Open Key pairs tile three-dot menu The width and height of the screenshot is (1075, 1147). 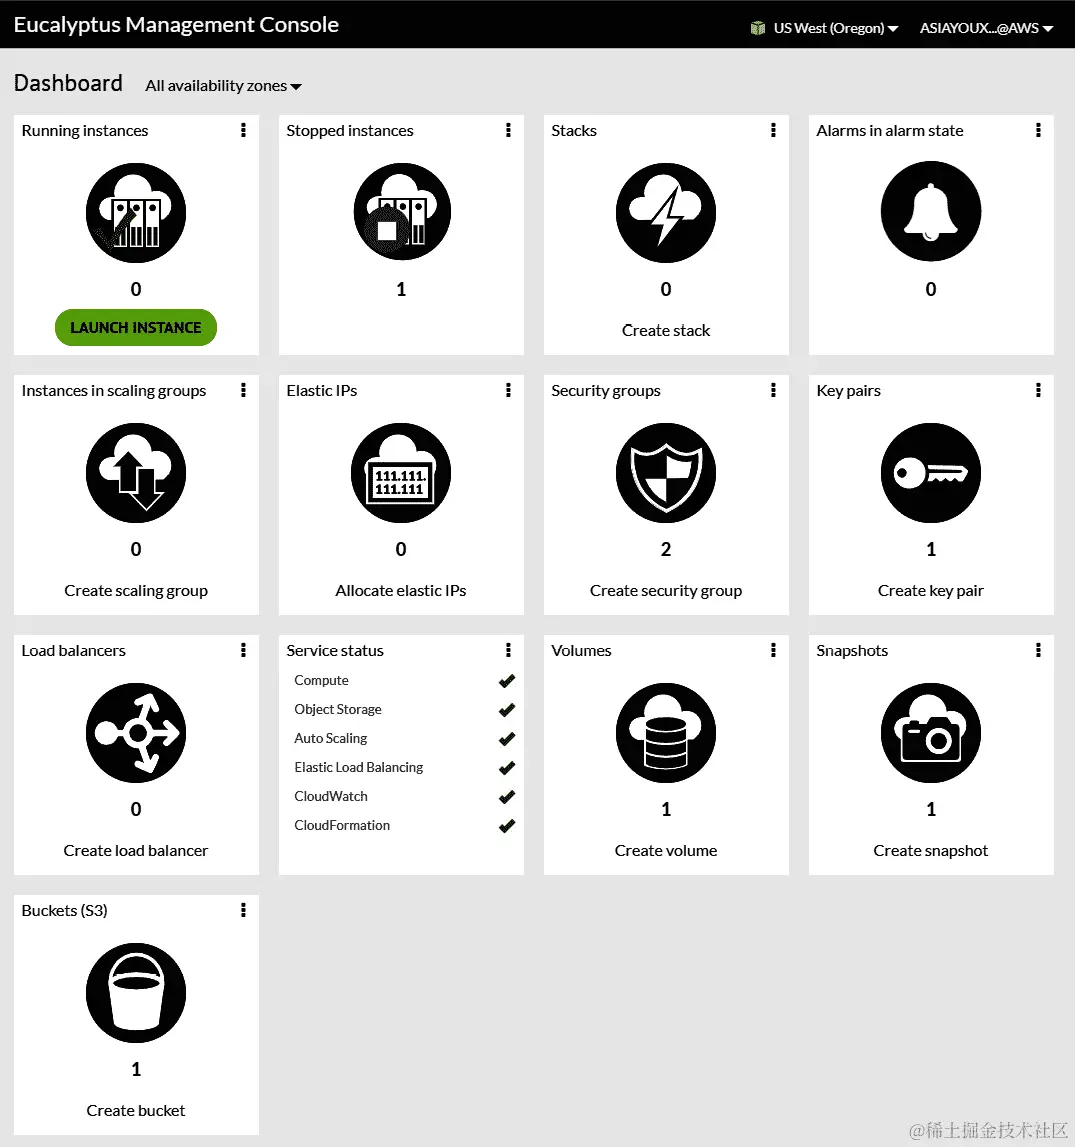[1038, 390]
